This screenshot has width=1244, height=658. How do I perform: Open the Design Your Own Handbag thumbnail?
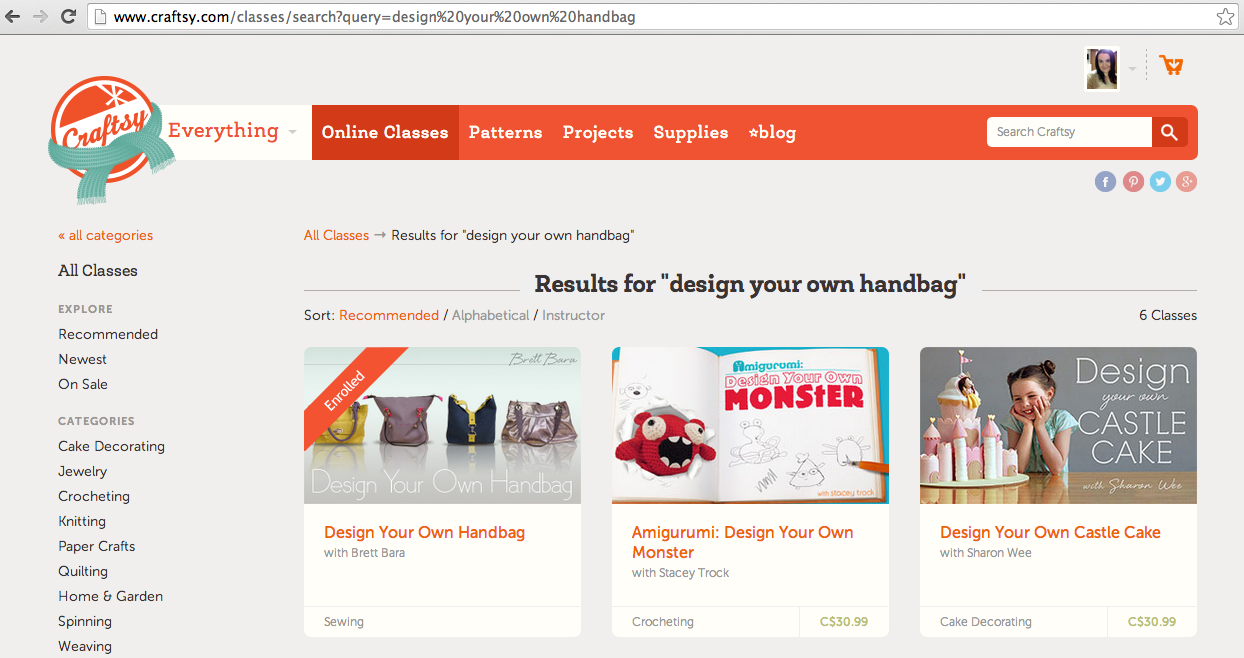click(442, 425)
